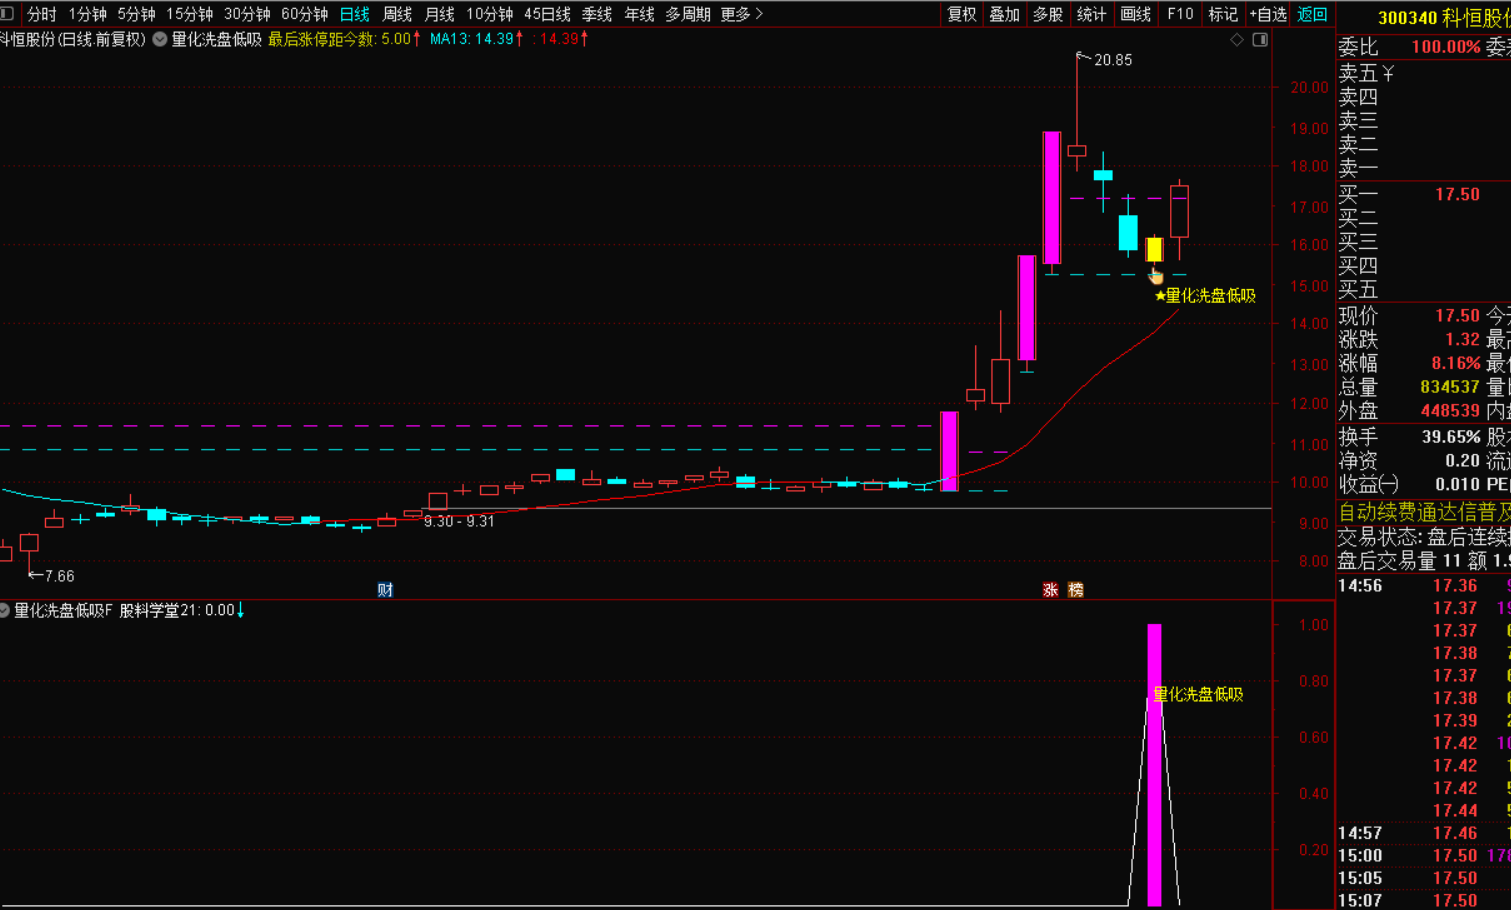1511x910 pixels.
Task: Click the 涨 marker icon on the timeline
Action: tap(1050, 590)
